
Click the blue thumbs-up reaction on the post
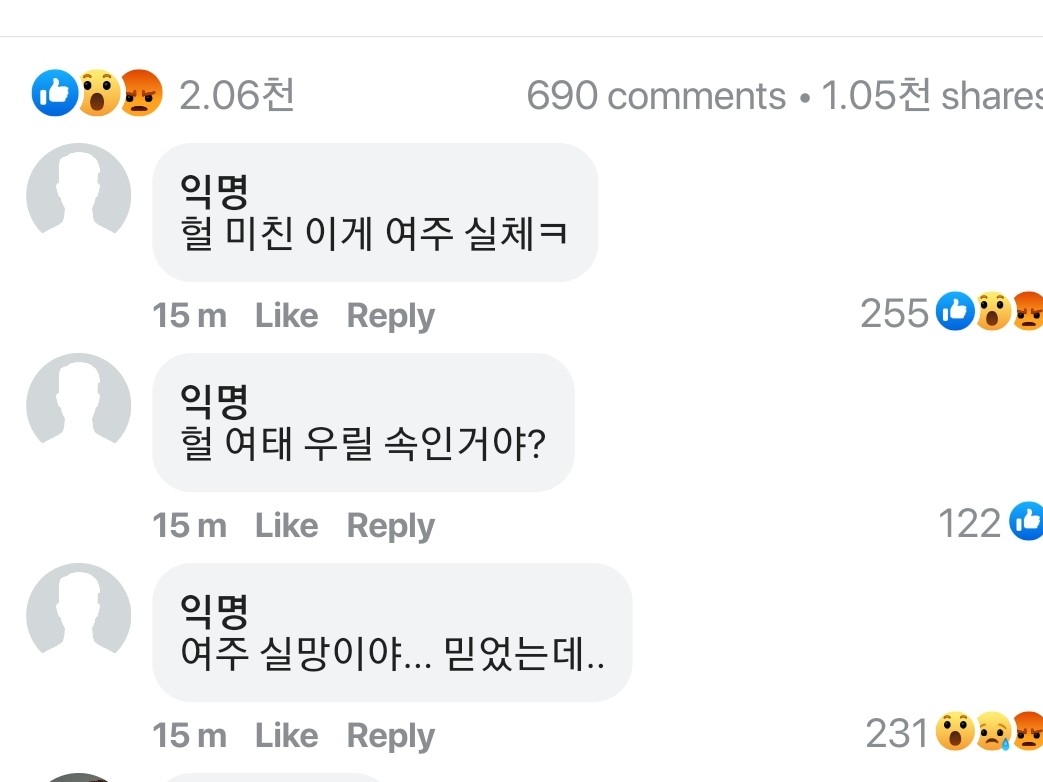point(54,94)
